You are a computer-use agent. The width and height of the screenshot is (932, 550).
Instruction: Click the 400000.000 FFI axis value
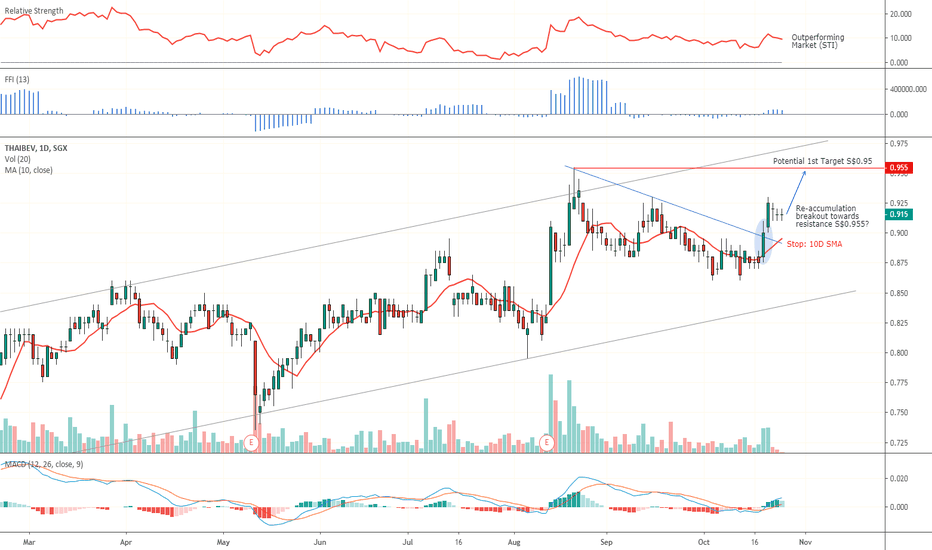click(908, 89)
